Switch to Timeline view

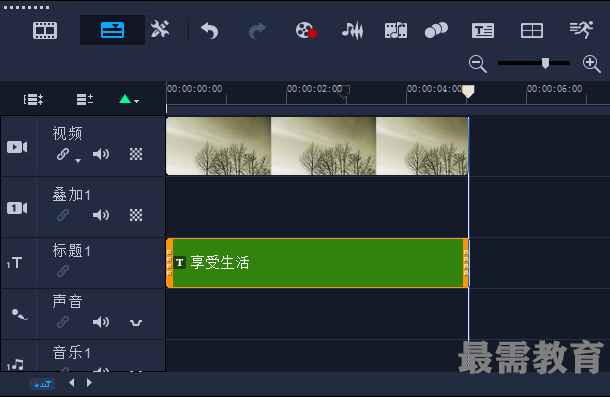[x=112, y=30]
